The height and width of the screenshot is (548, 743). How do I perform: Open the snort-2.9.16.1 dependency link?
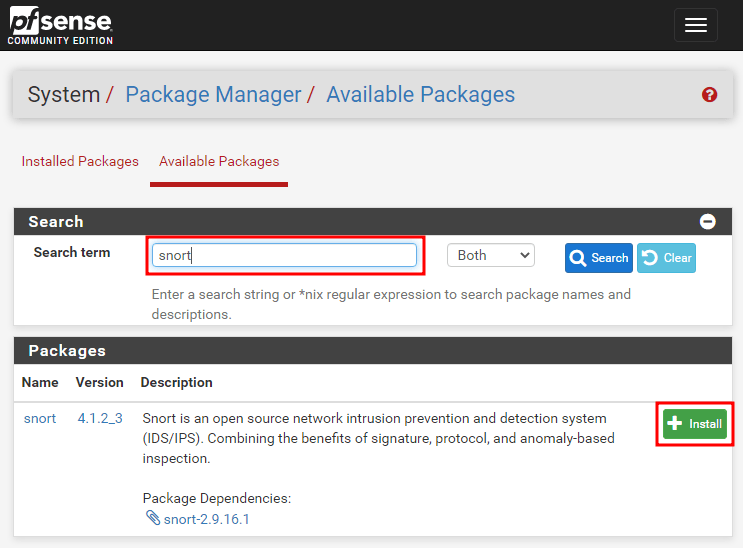coord(206,519)
